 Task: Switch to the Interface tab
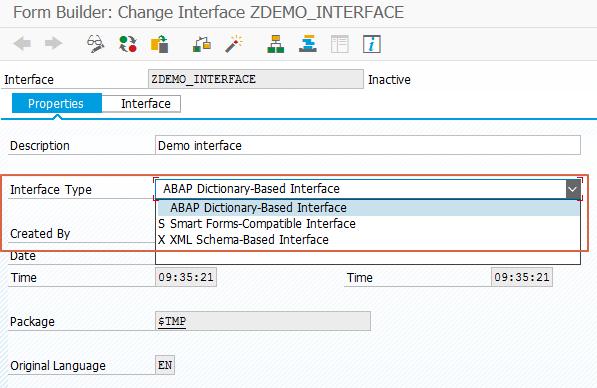pos(142,104)
